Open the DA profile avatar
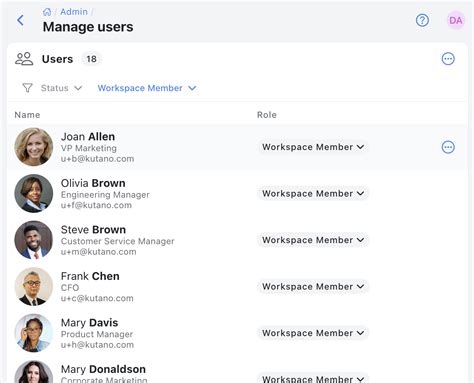The image size is (474, 383). [455, 20]
